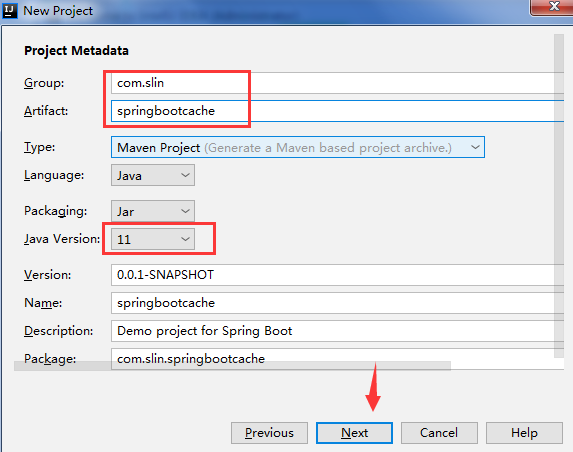Click the Version field with 0.0.1-SNAPSHOT

(x=337, y=275)
